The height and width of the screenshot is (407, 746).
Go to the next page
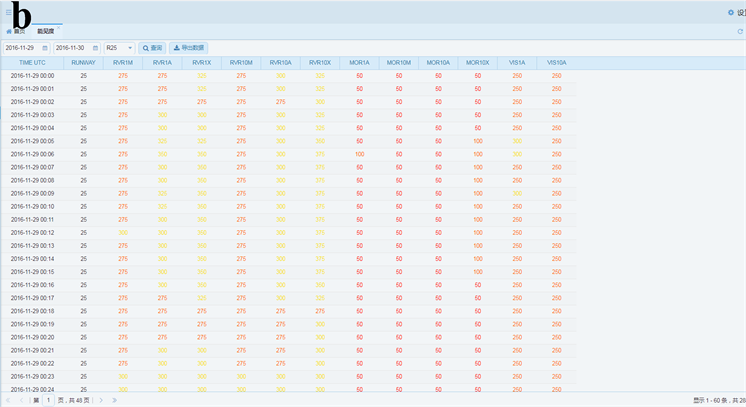(x=100, y=400)
